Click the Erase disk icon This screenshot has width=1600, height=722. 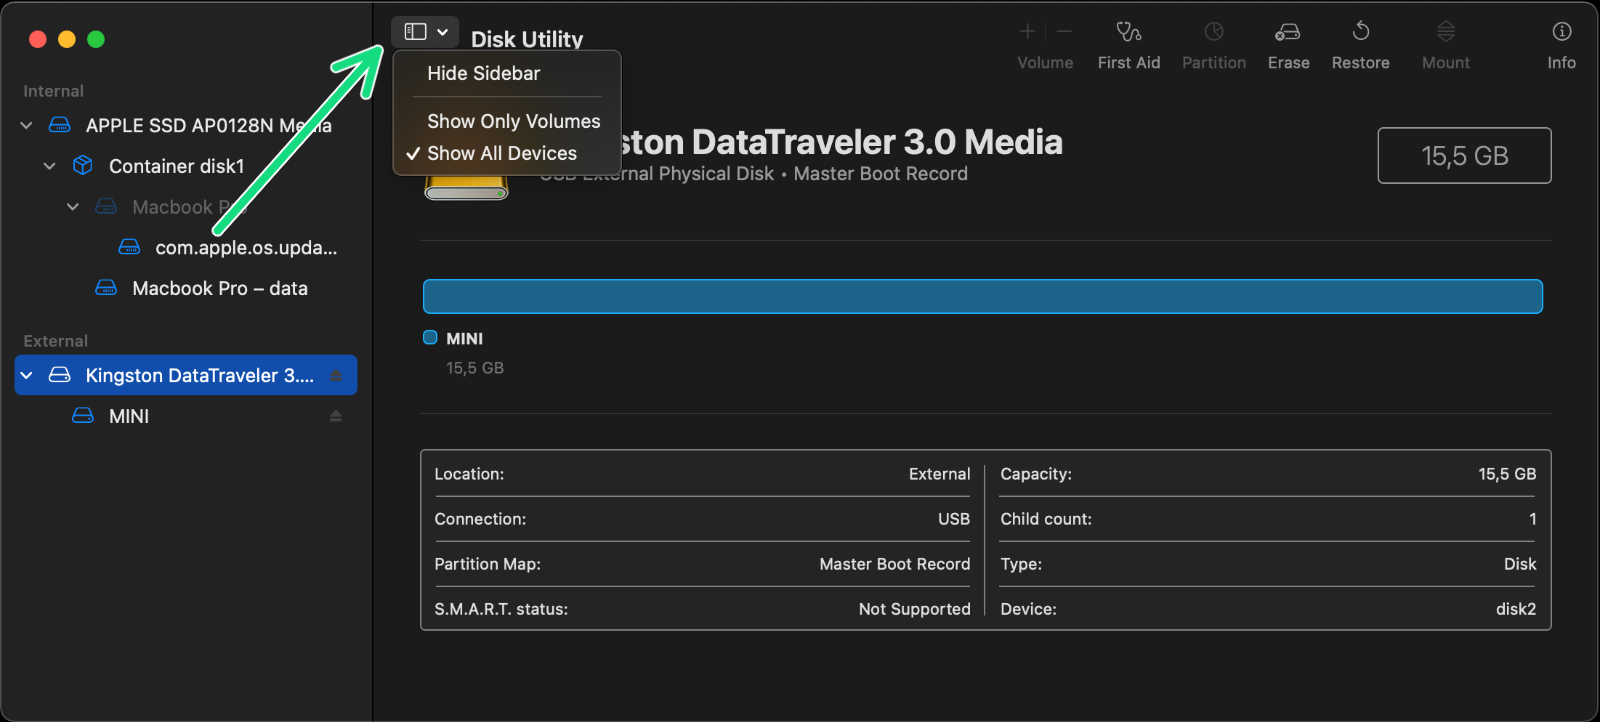click(x=1288, y=32)
